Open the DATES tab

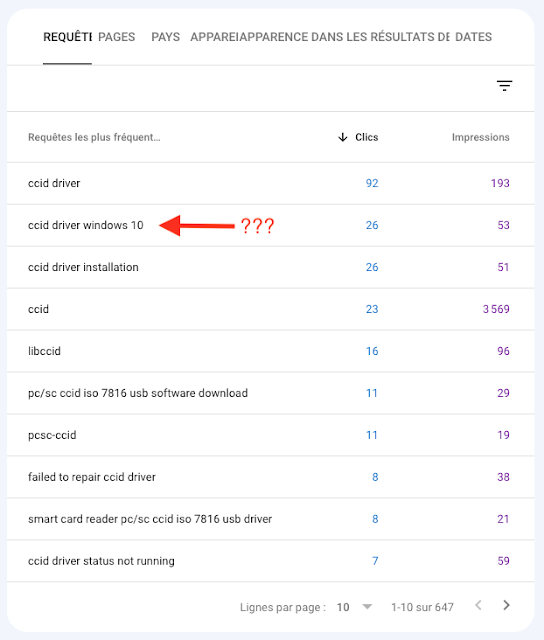[473, 37]
